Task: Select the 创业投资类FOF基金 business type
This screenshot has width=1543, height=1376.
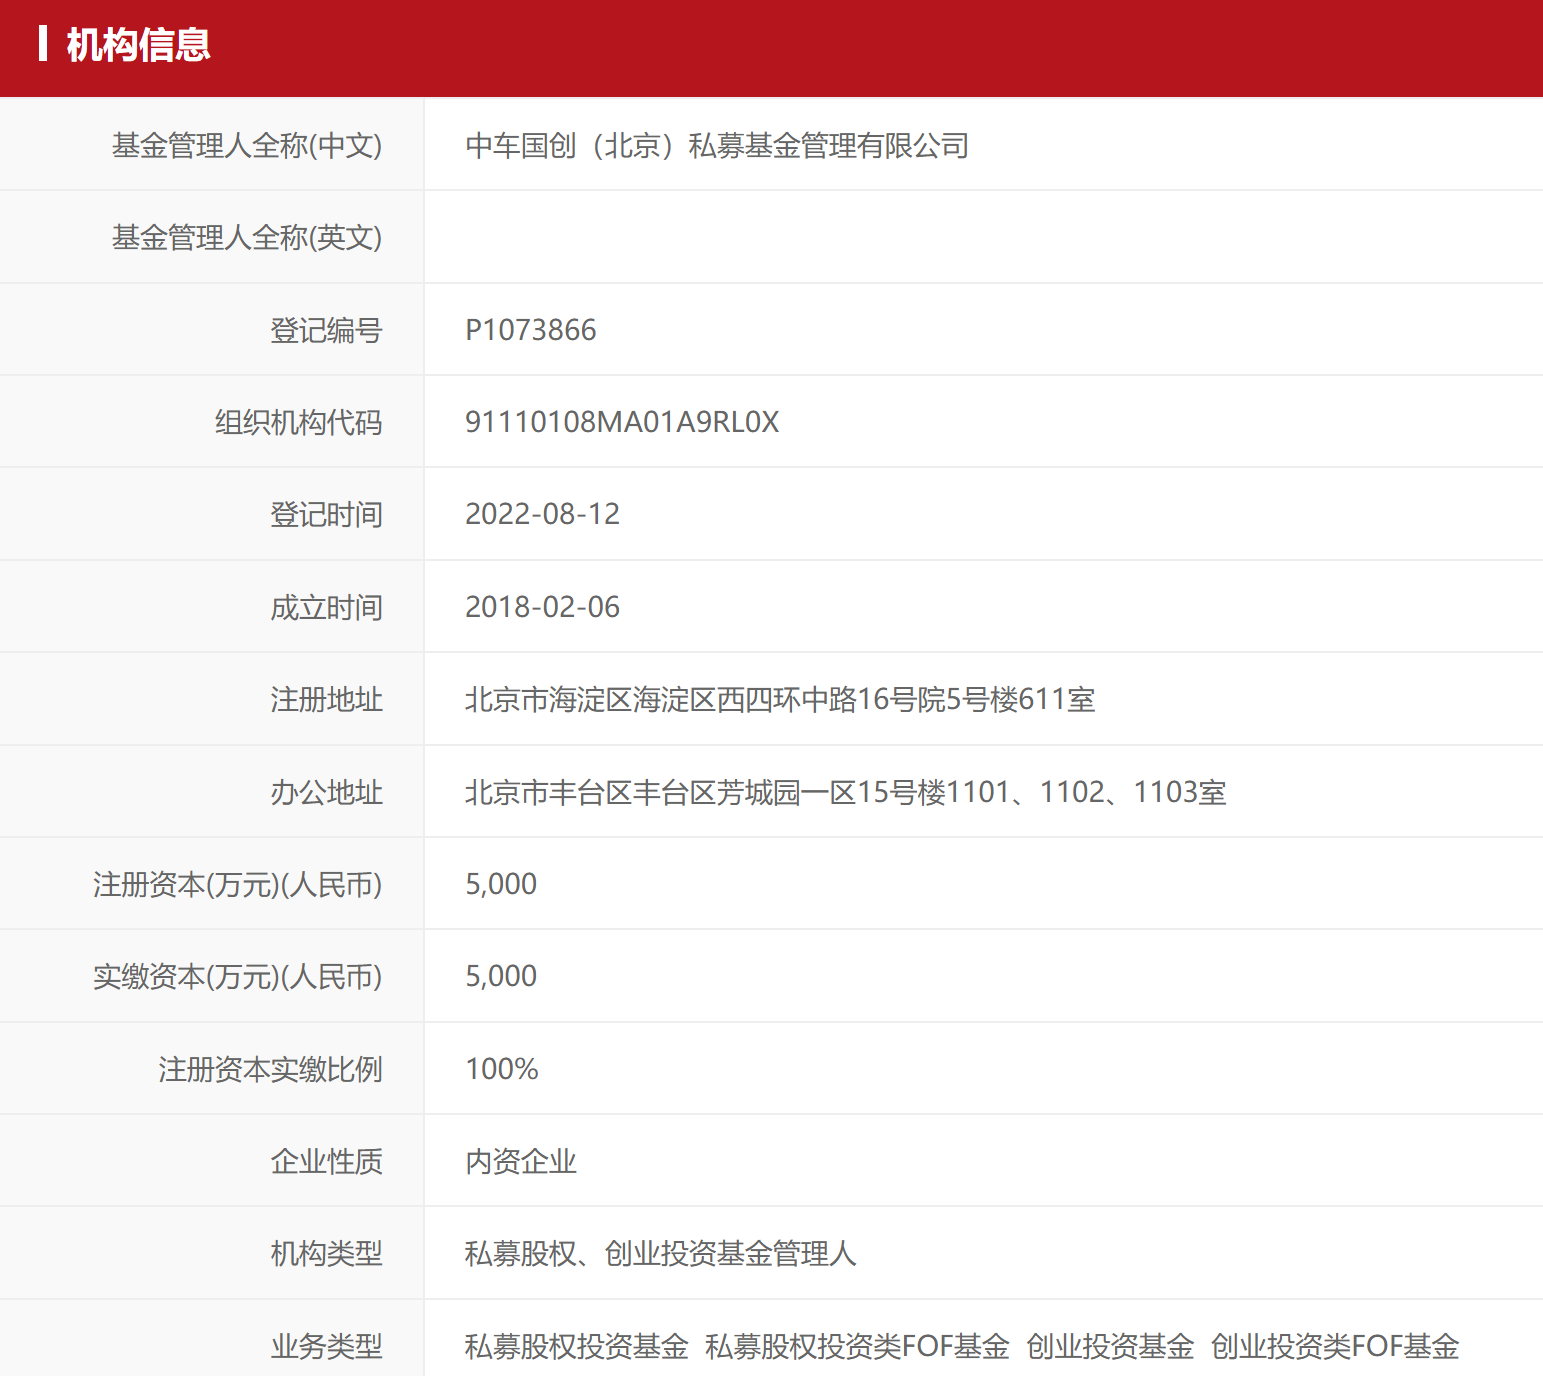Action: coord(1335,1347)
